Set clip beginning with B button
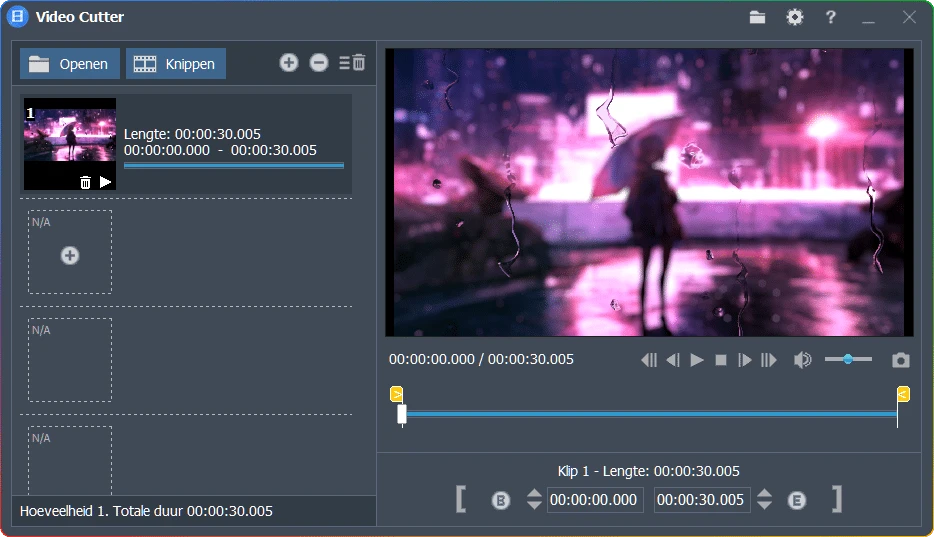934x537 pixels. pos(500,500)
